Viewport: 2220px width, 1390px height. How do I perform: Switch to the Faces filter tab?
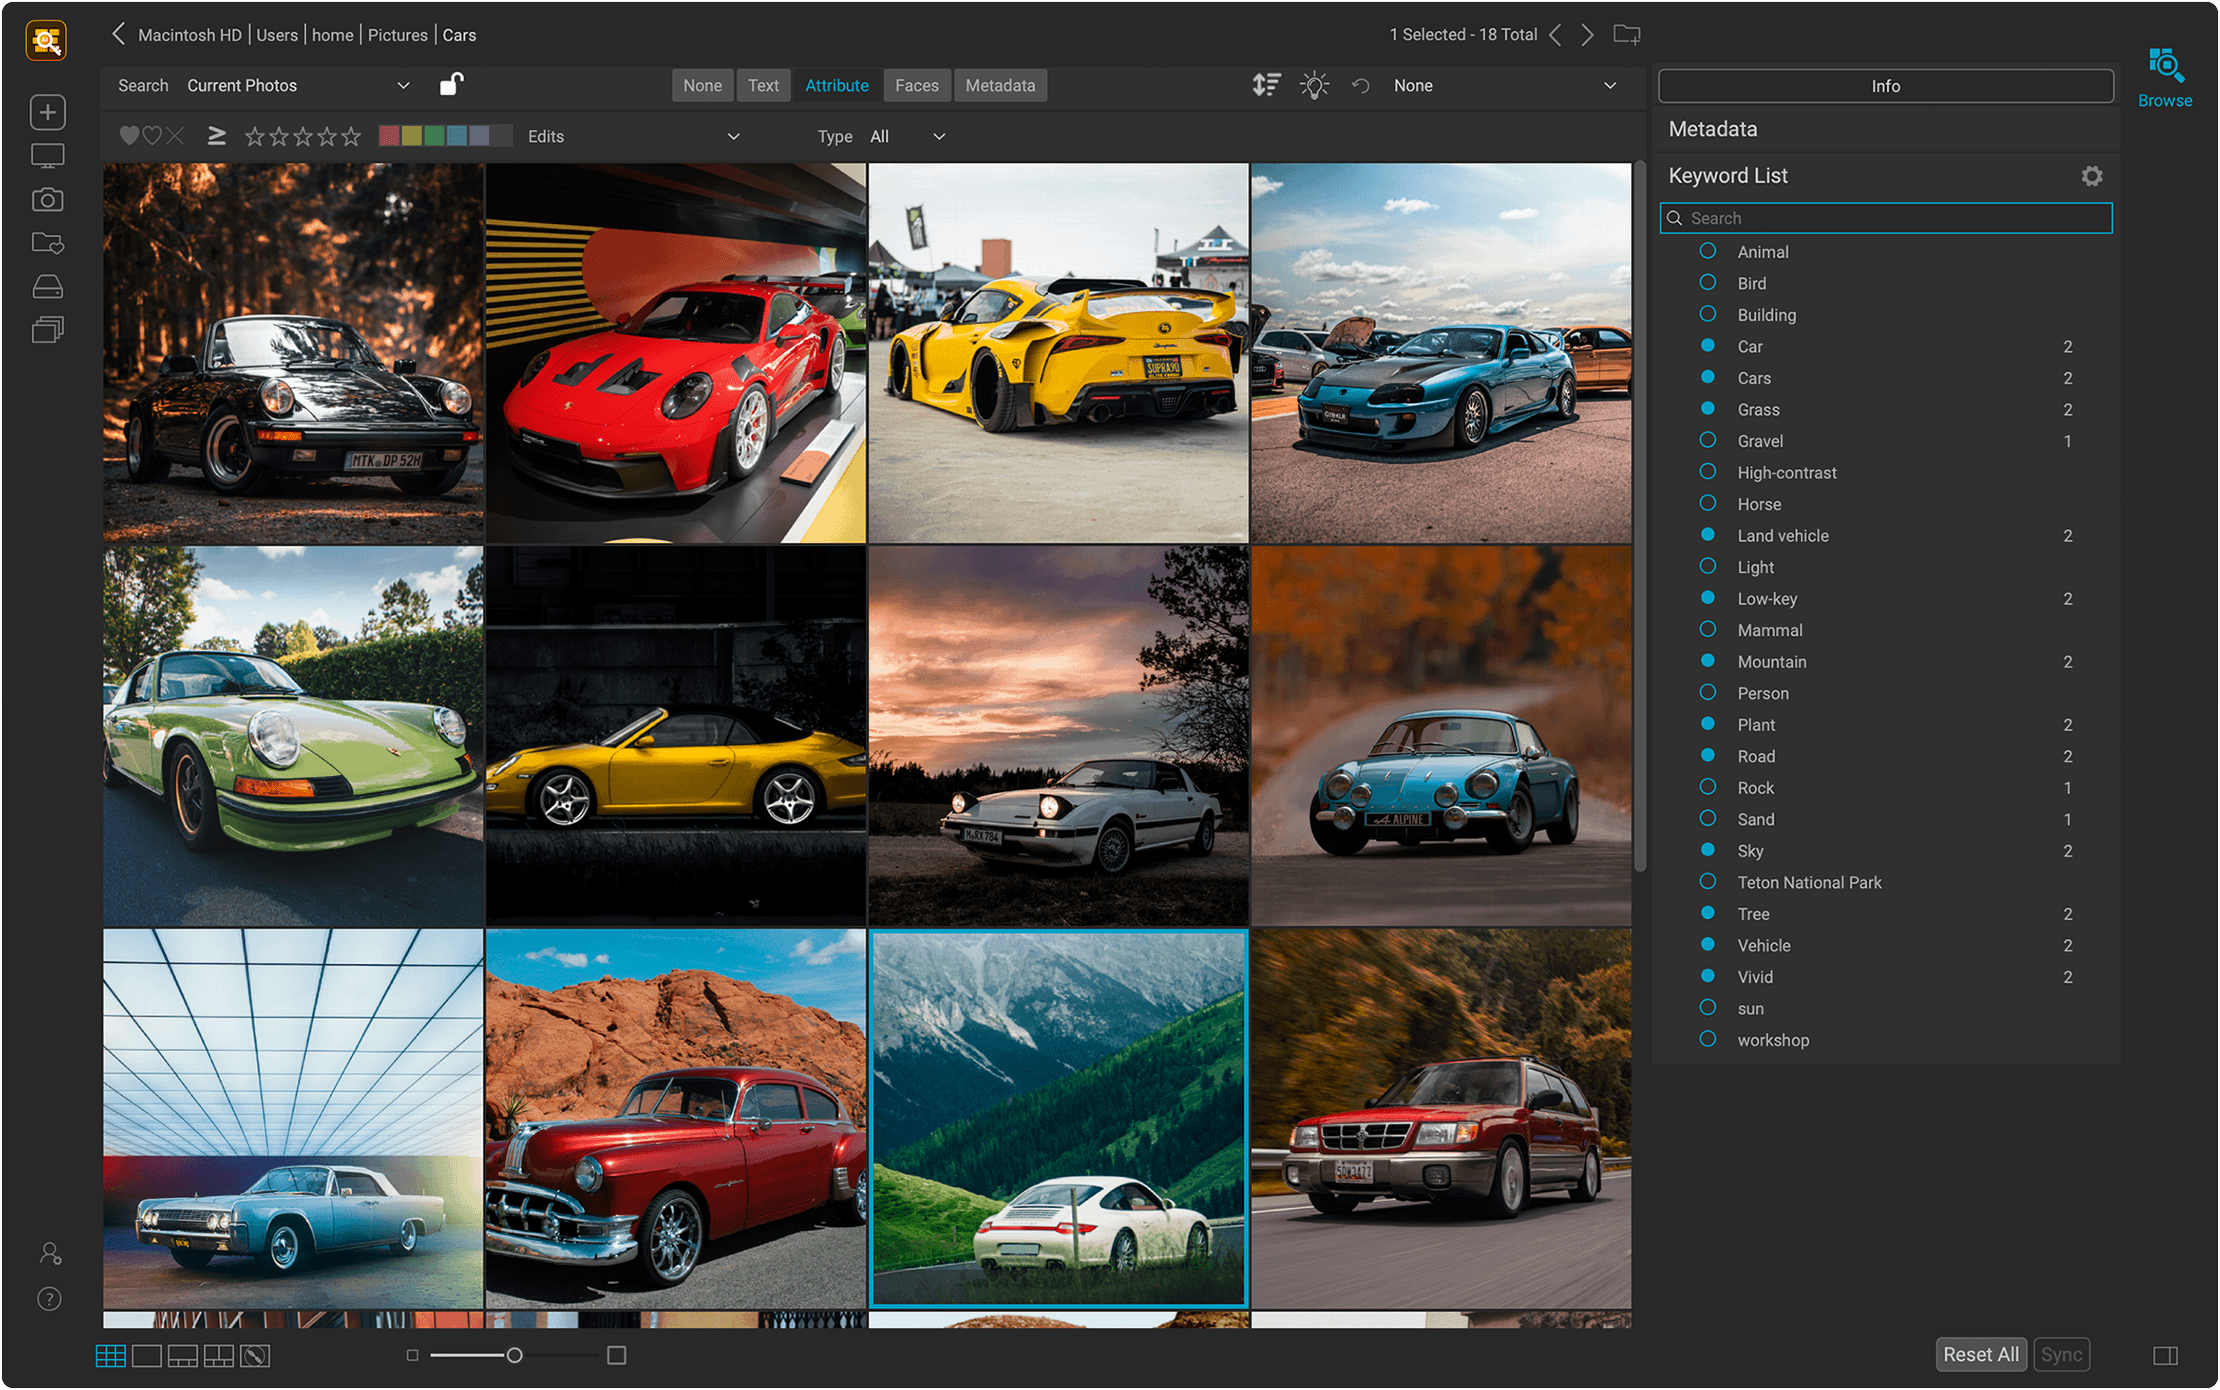pos(916,85)
